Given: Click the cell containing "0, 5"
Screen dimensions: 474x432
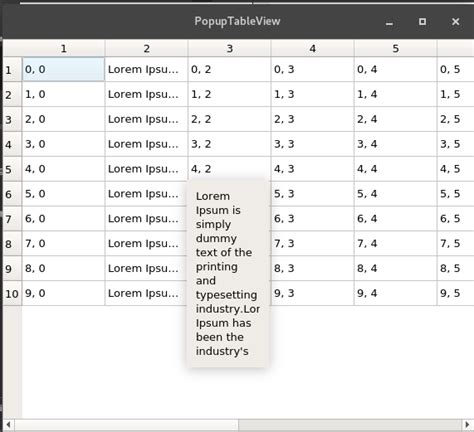Looking at the screenshot, I should (456, 69).
